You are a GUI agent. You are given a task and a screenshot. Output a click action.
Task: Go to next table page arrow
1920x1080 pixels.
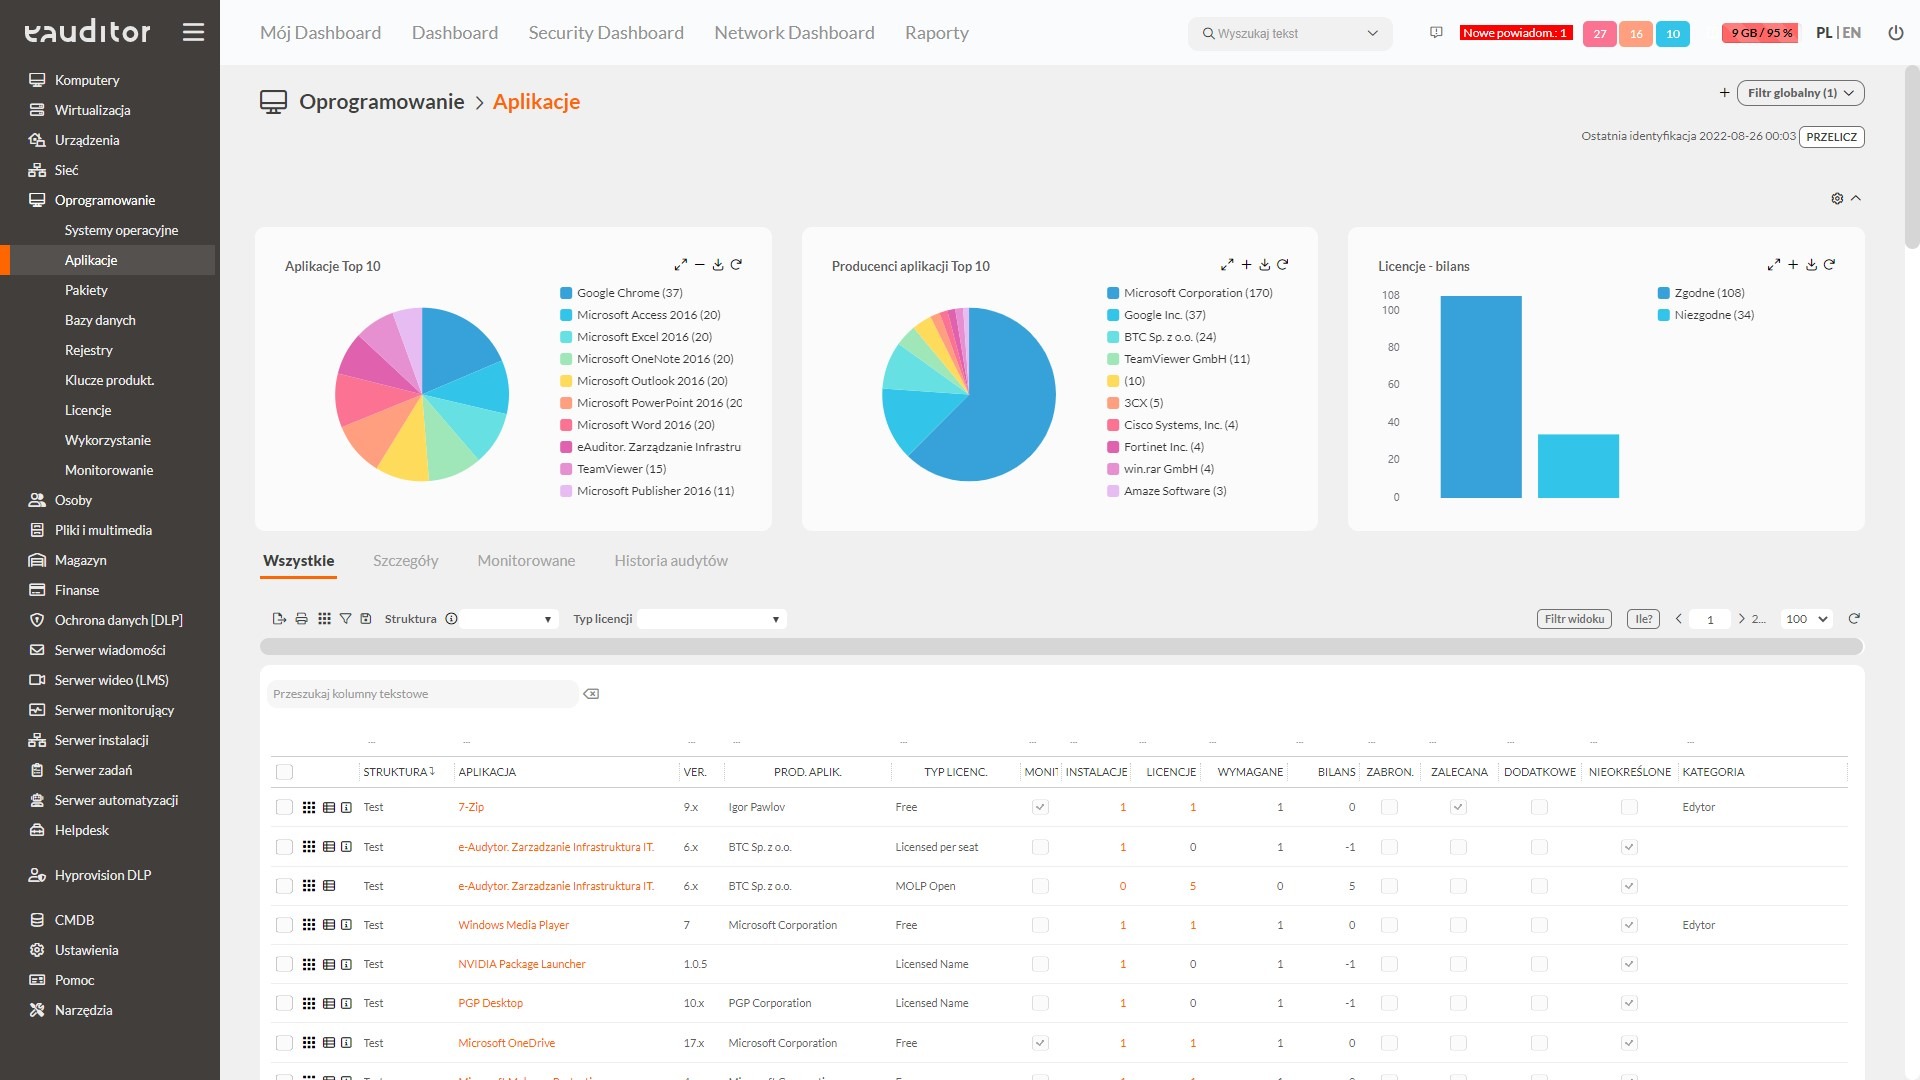pyautogui.click(x=1741, y=619)
